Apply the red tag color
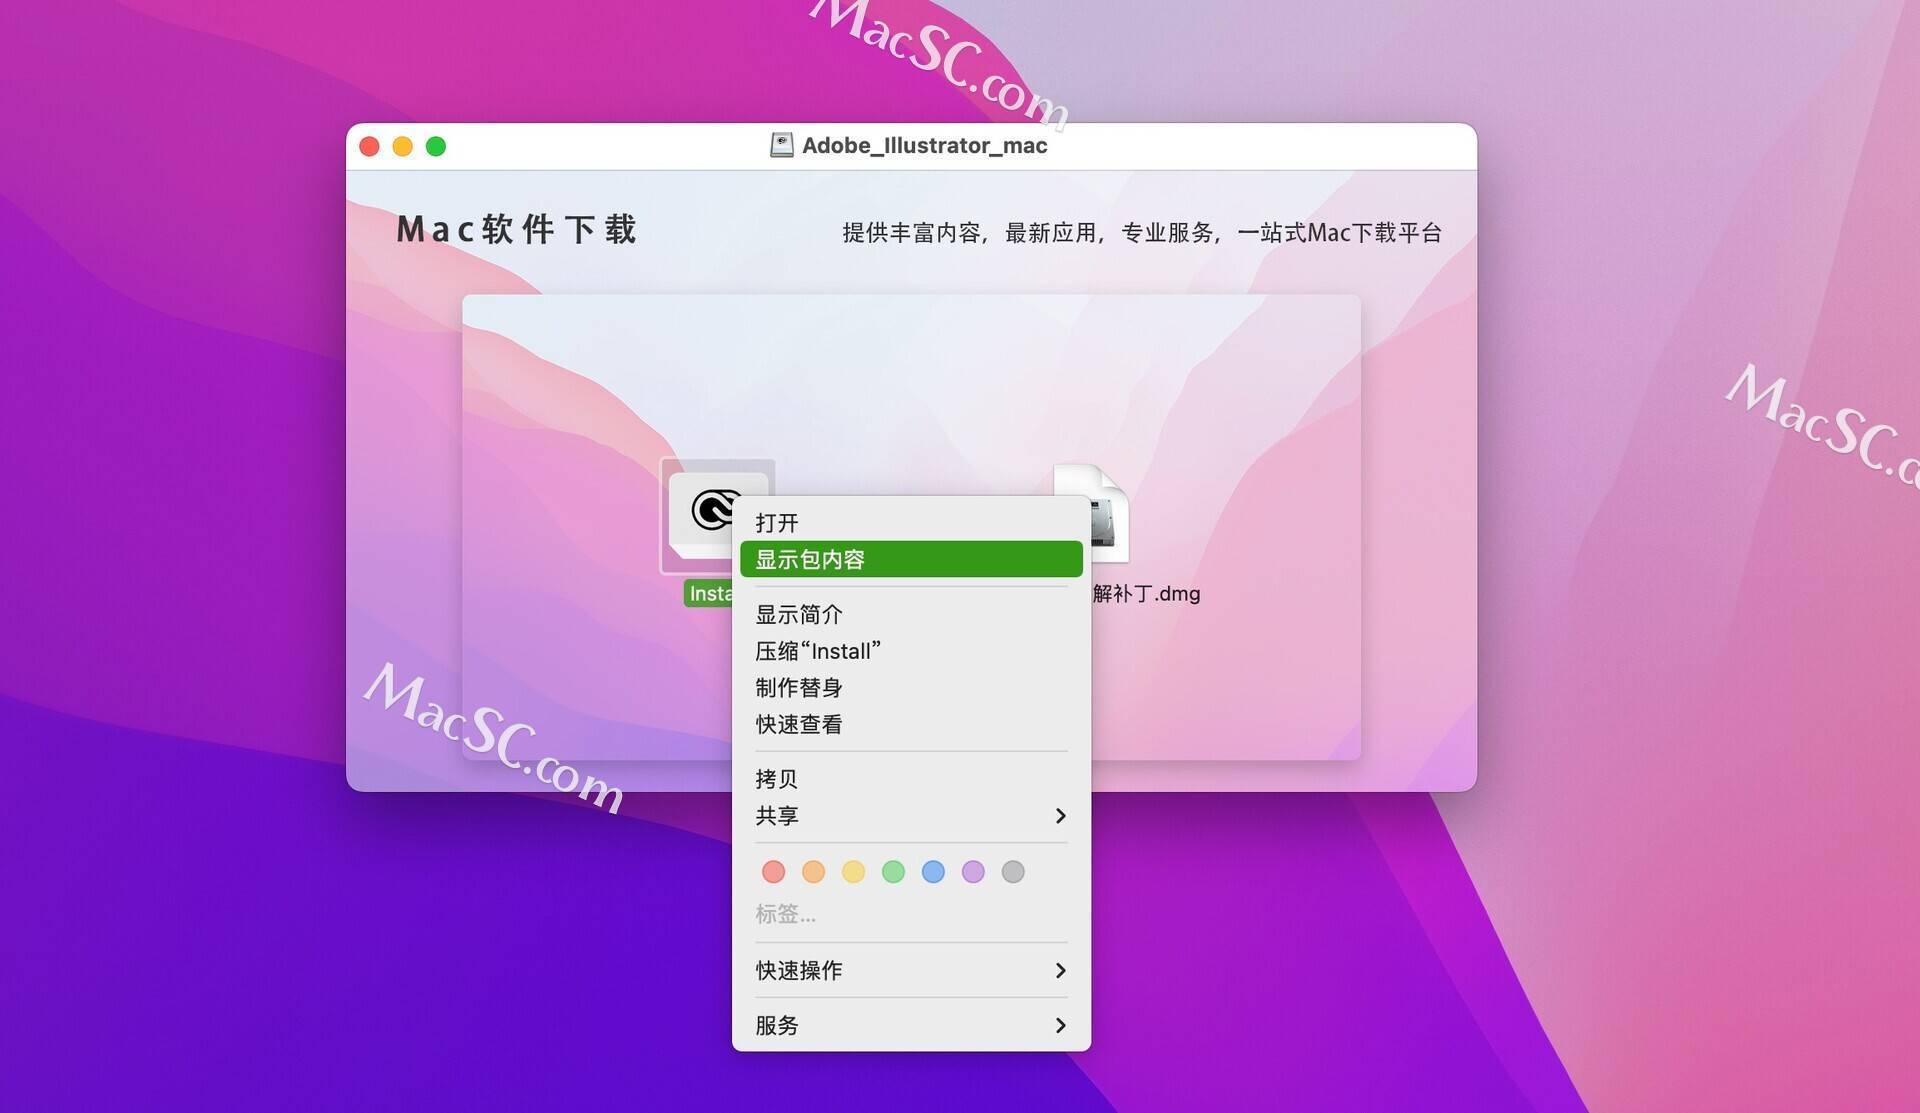The height and width of the screenshot is (1113, 1920). click(773, 872)
